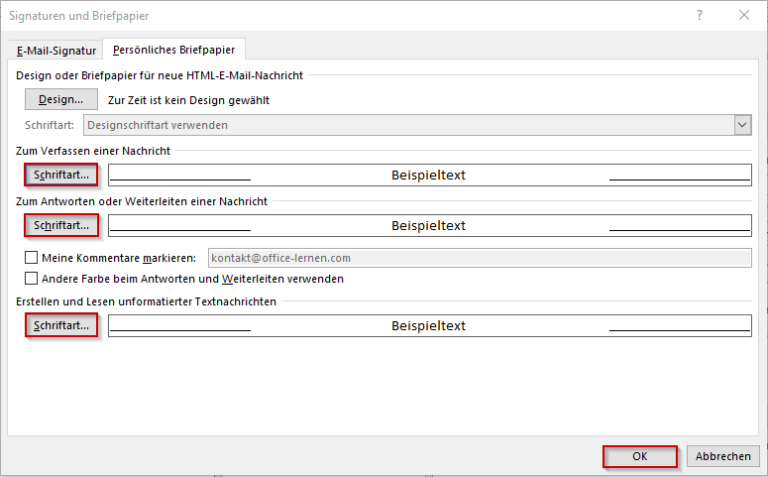Toggle Andere Farbe beim Antworten checkbox
Image resolution: width=768 pixels, height=477 pixels.
pos(31,279)
